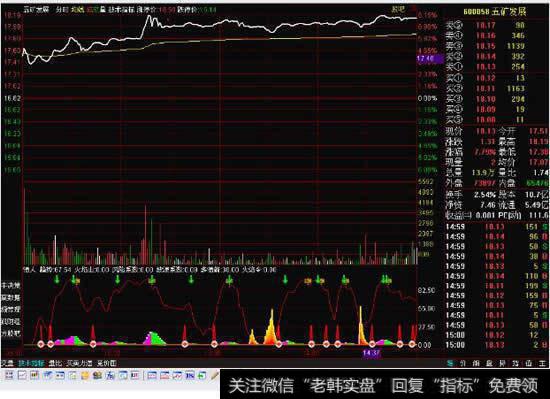
Task: Click the buy-2 row with volume 1163
Action: 486,88
